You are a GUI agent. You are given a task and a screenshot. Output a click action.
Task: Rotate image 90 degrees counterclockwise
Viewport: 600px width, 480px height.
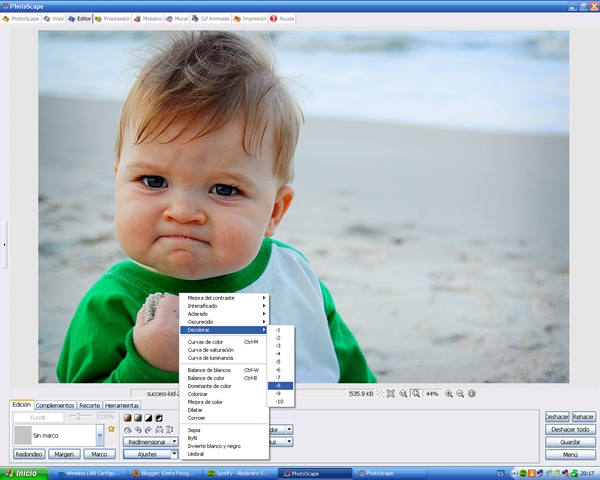click(x=138, y=430)
